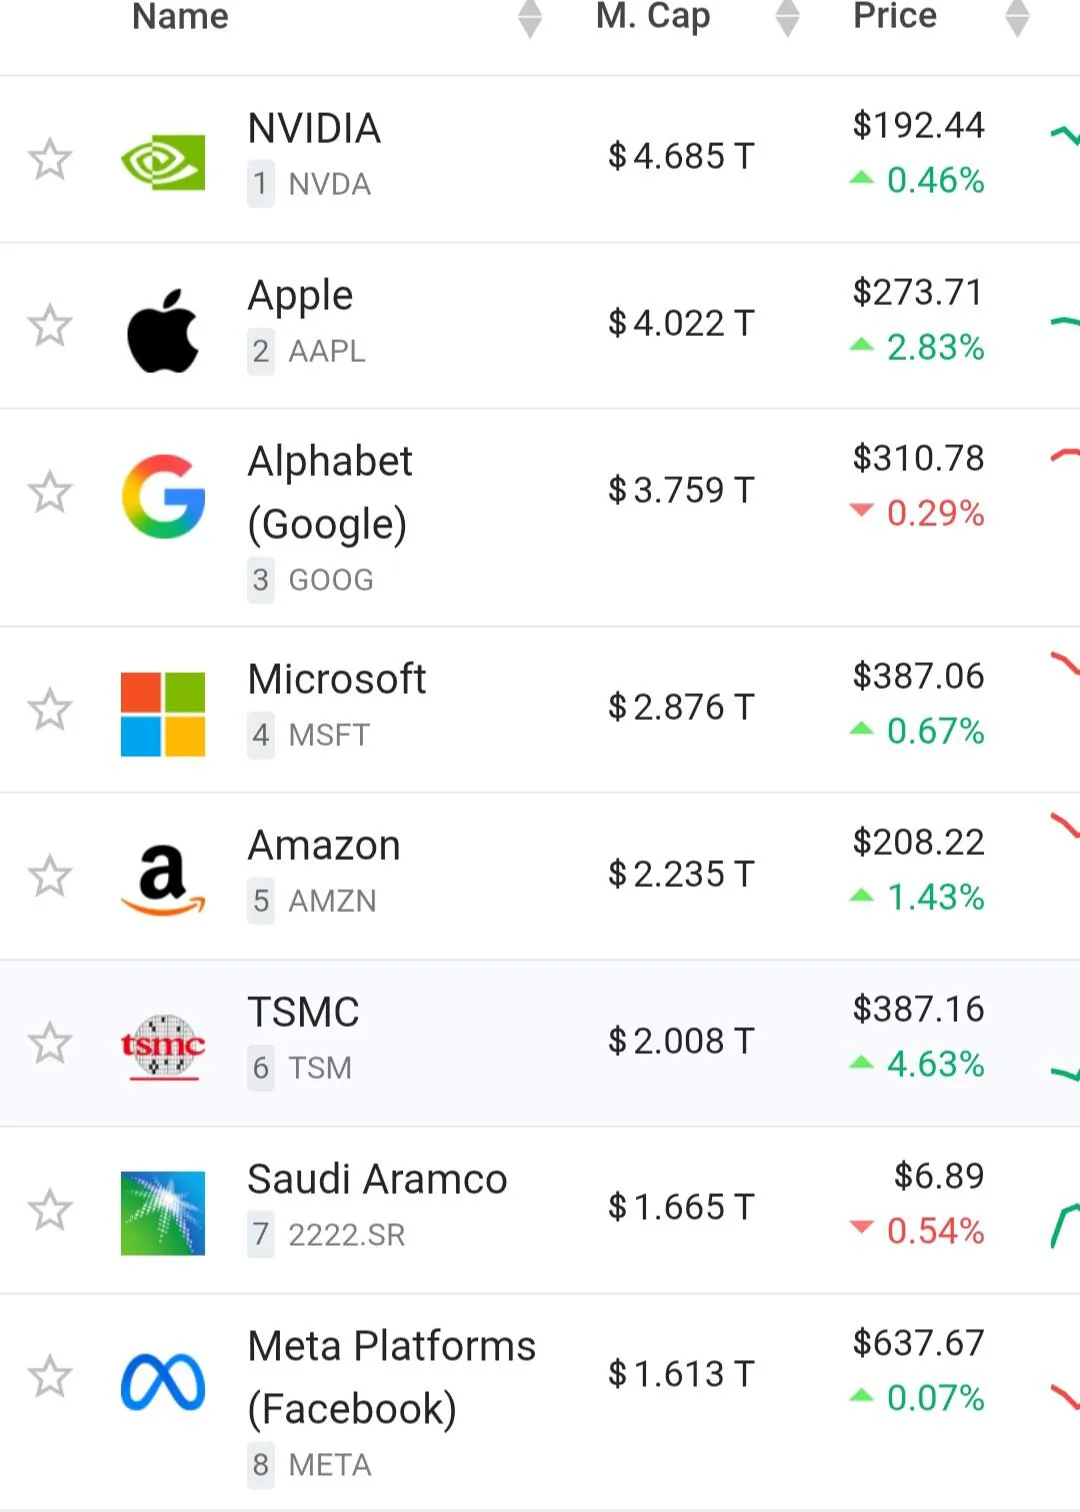
Task: Toggle the star beside Meta Platforms
Action: click(49, 1376)
